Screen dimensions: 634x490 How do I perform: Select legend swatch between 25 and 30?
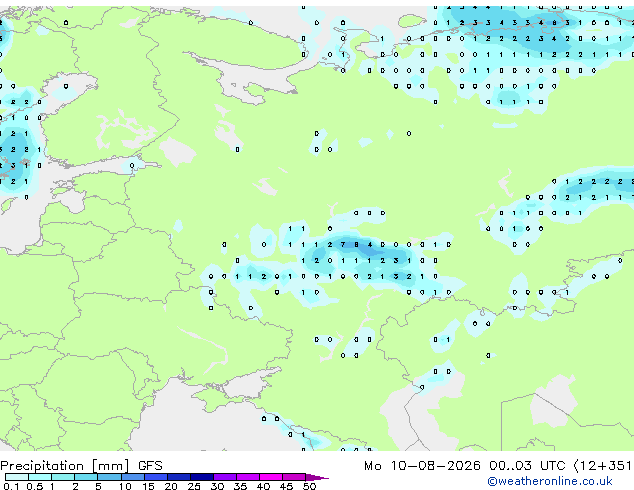click(201, 477)
